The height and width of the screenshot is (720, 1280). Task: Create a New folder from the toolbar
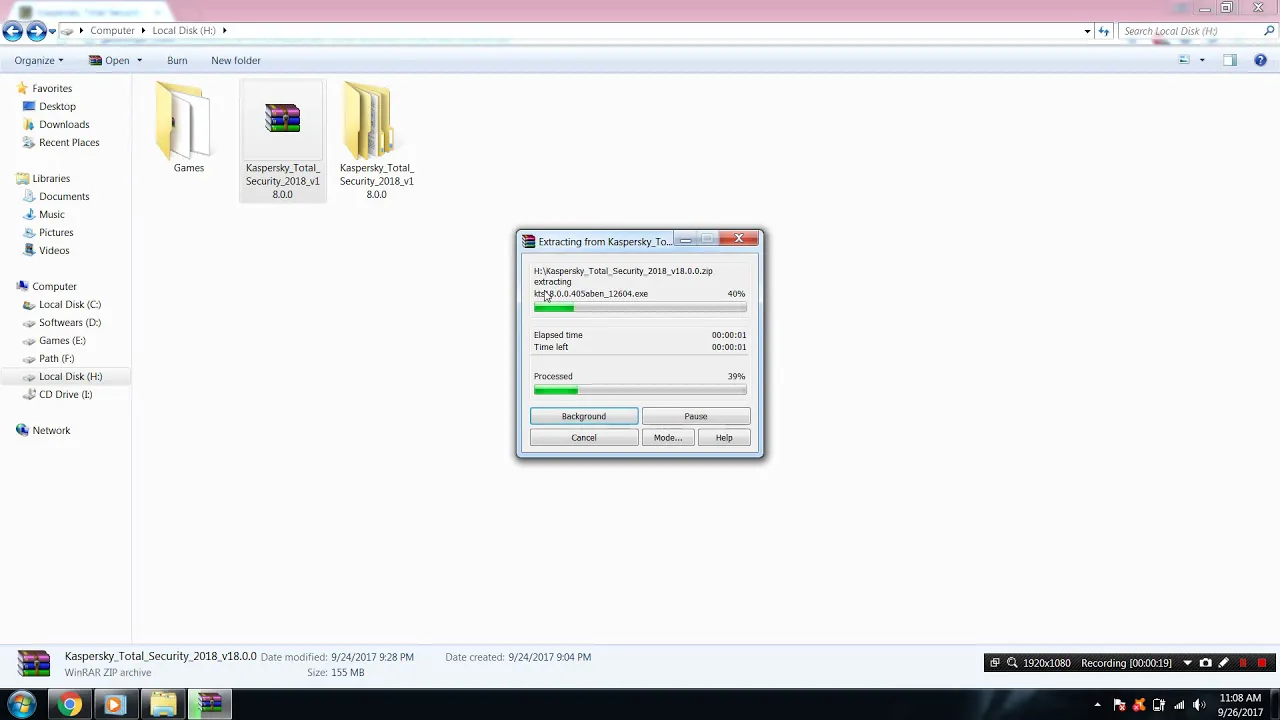coord(236,61)
